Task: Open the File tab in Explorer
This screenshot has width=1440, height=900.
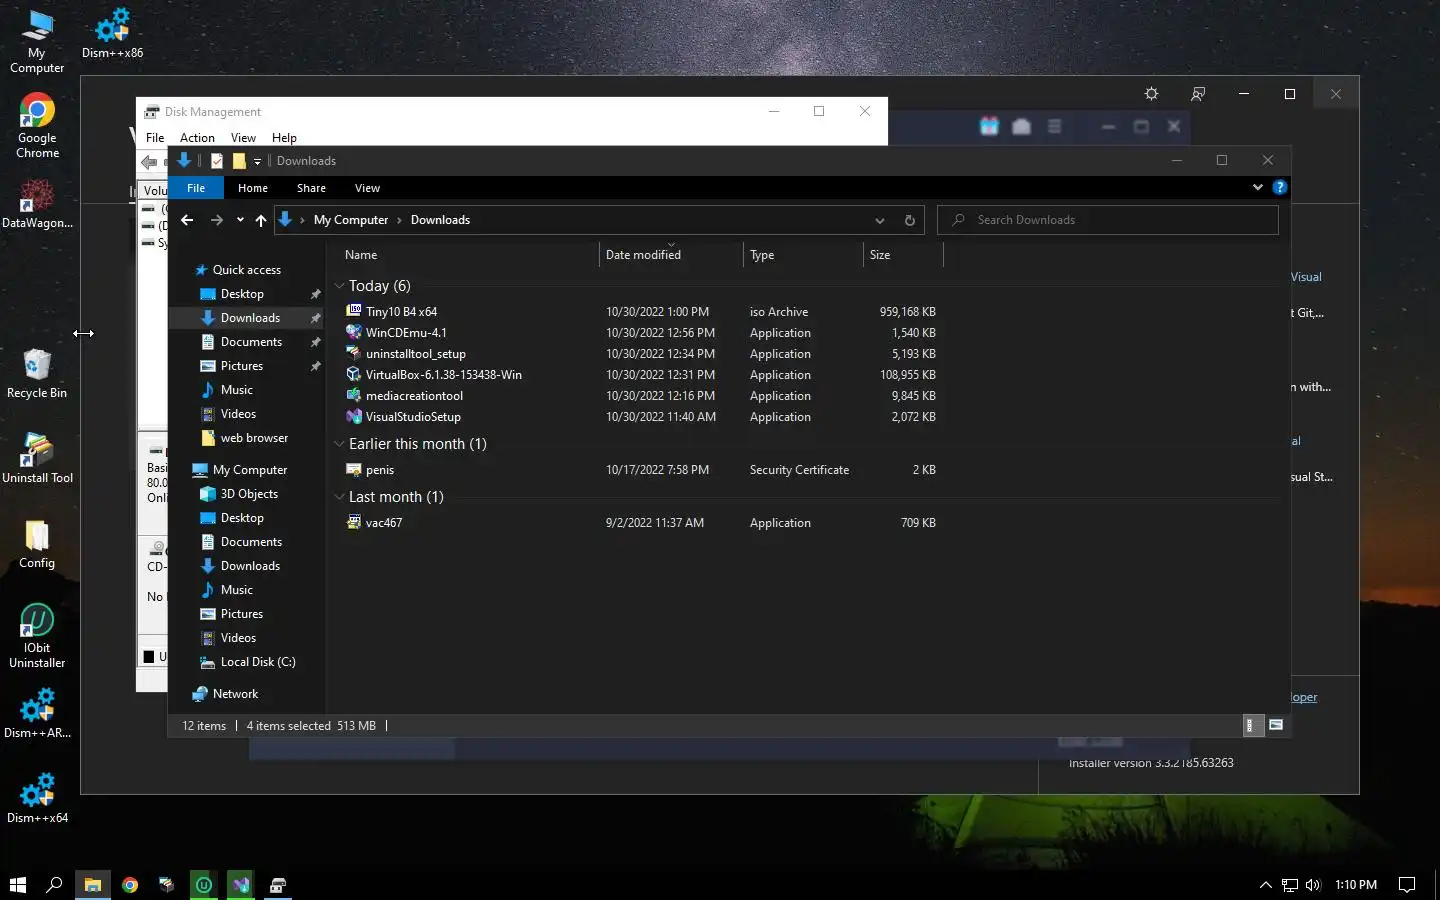Action: (x=196, y=188)
